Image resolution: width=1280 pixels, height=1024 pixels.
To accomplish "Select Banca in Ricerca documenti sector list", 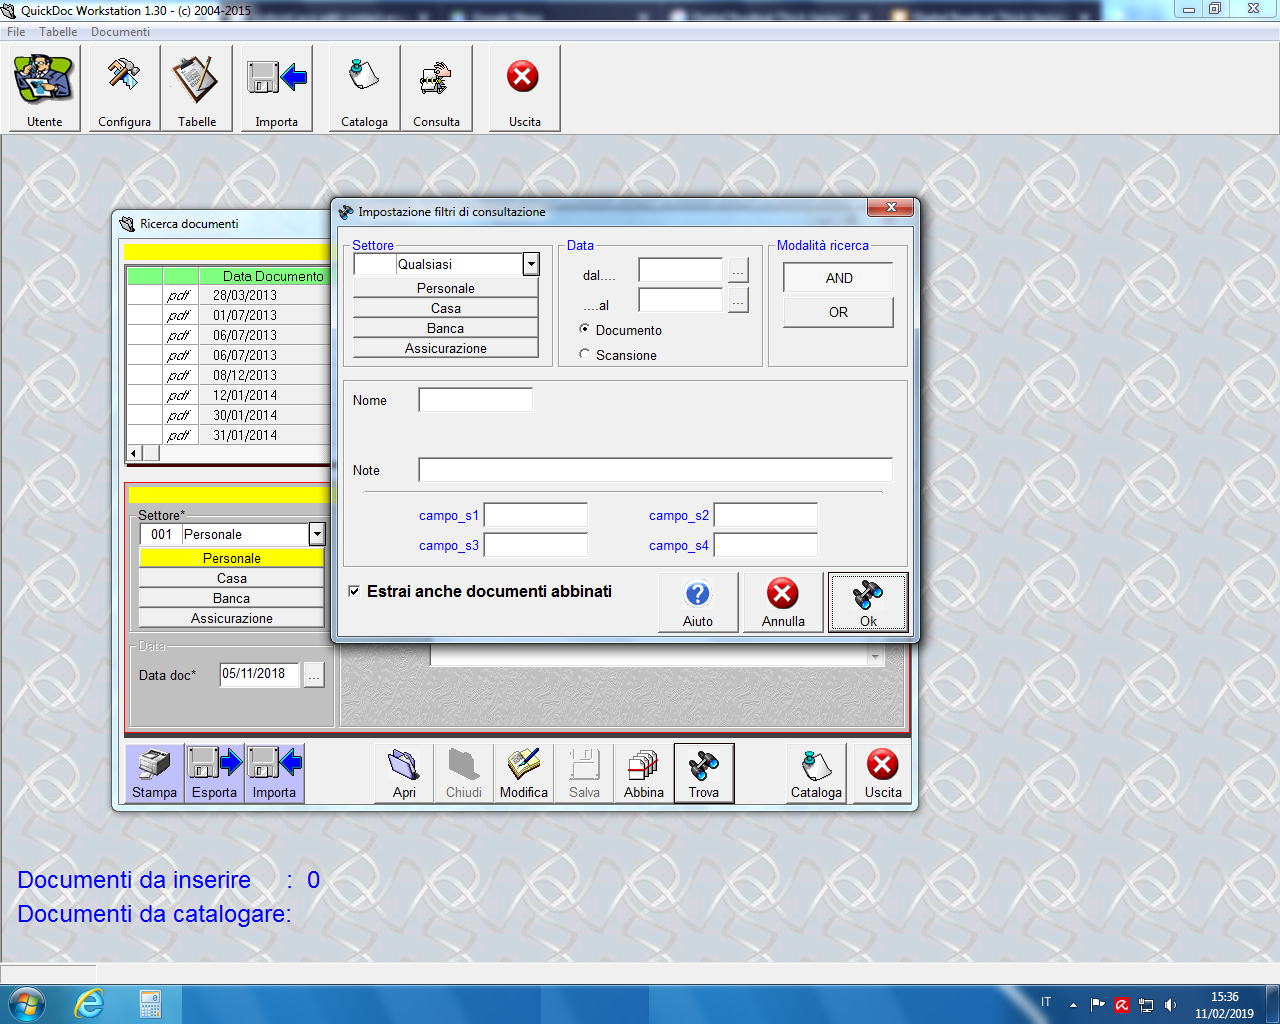I will pyautogui.click(x=232, y=598).
